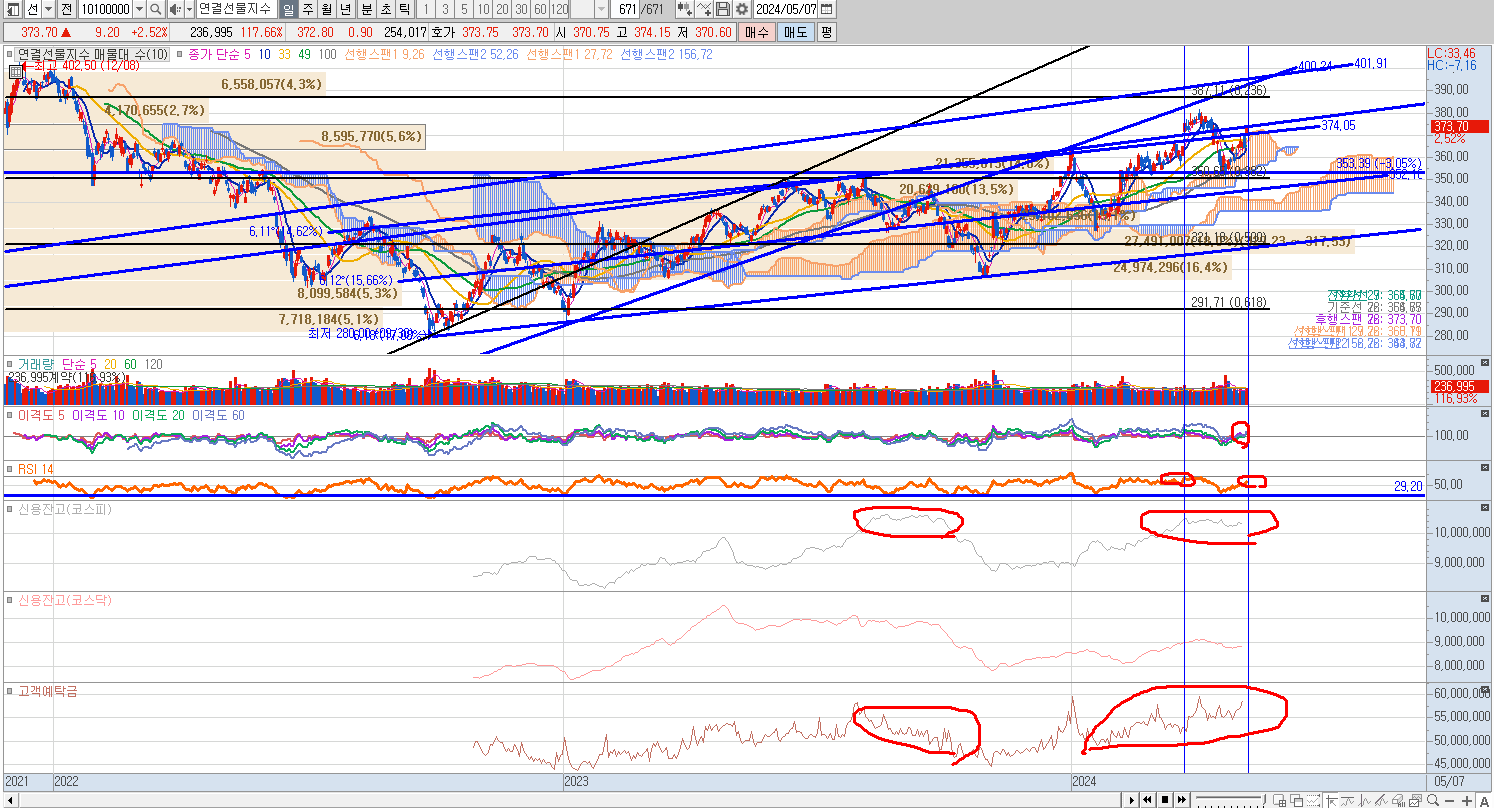Screen dimensions: 1494x808
Task: Open chart settings gear icon
Action: tap(741, 9)
